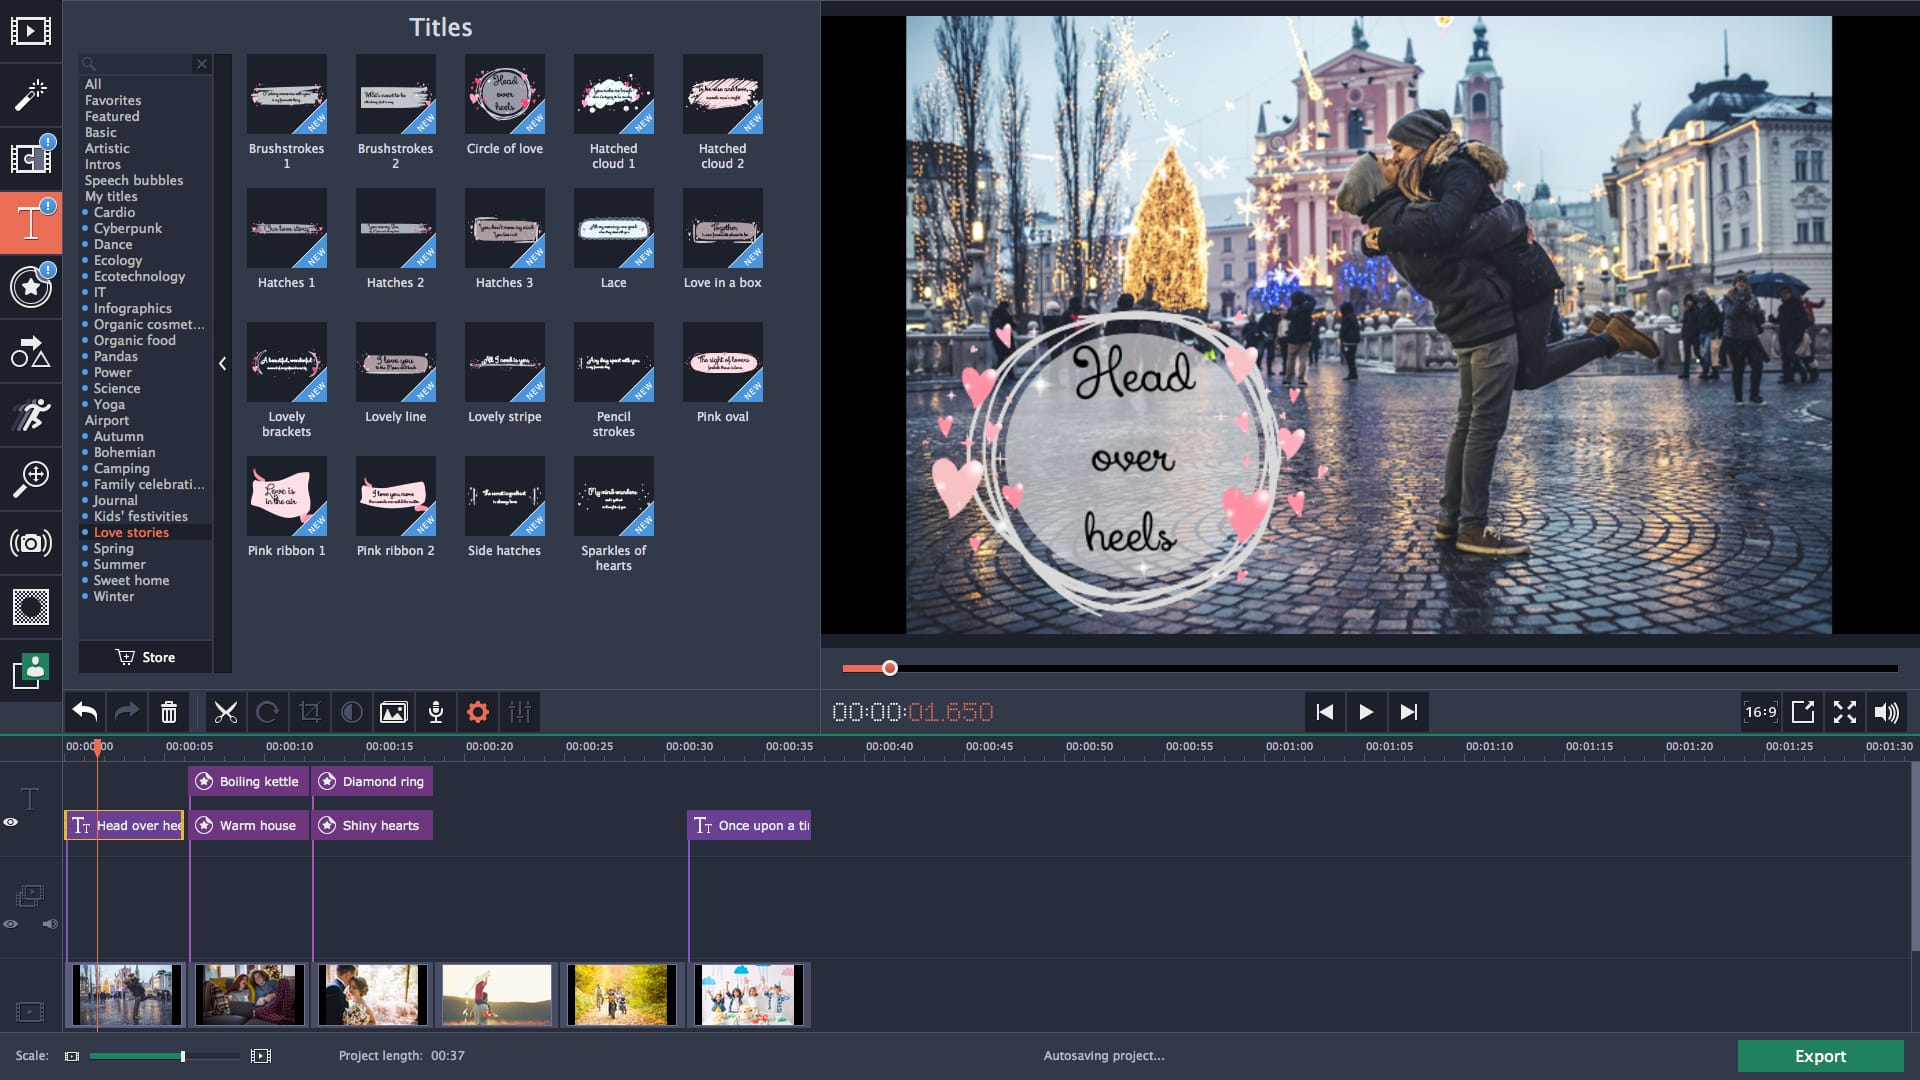Mute the preview player speaker

pos(1887,712)
